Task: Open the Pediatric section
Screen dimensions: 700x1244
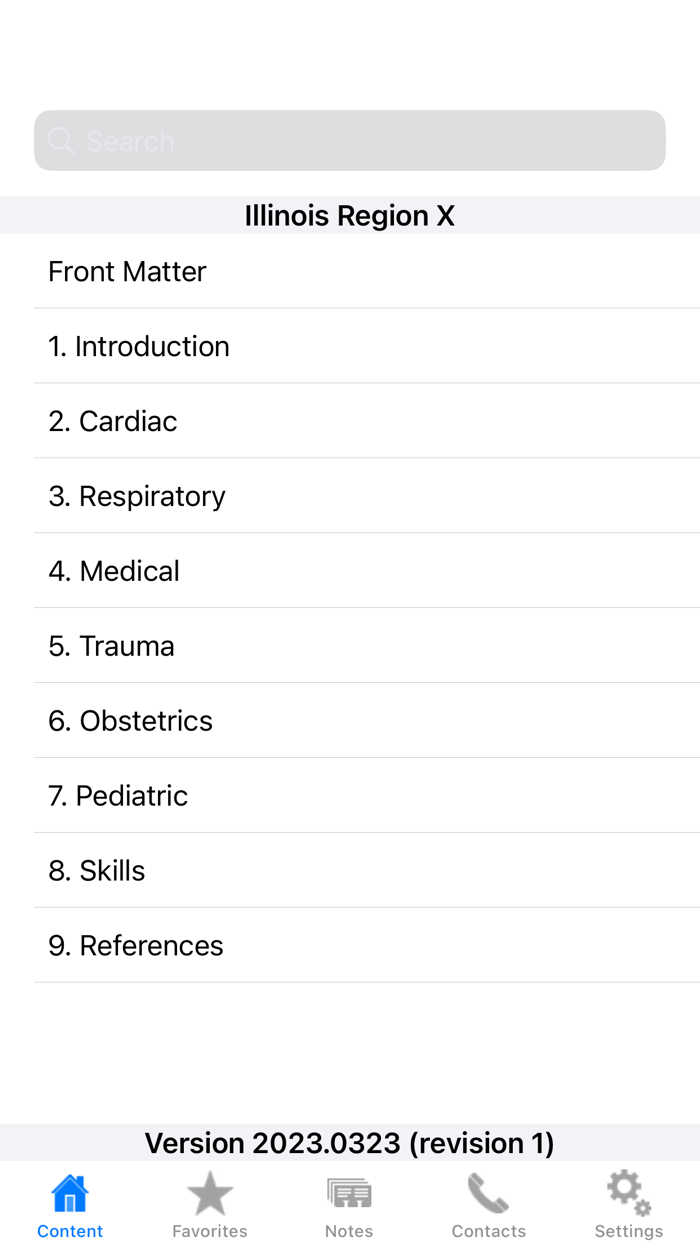Action: [x=117, y=795]
